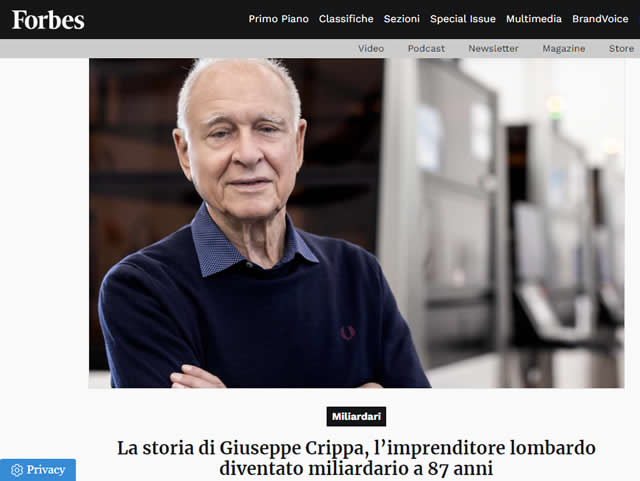The height and width of the screenshot is (481, 640).
Task: Visit the Store link
Action: (621, 48)
